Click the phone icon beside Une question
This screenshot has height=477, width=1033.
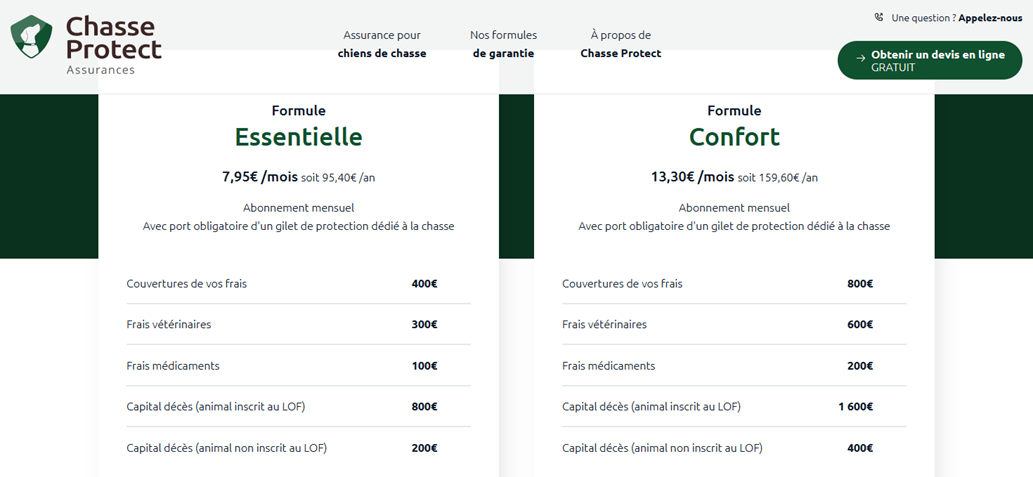tap(879, 18)
